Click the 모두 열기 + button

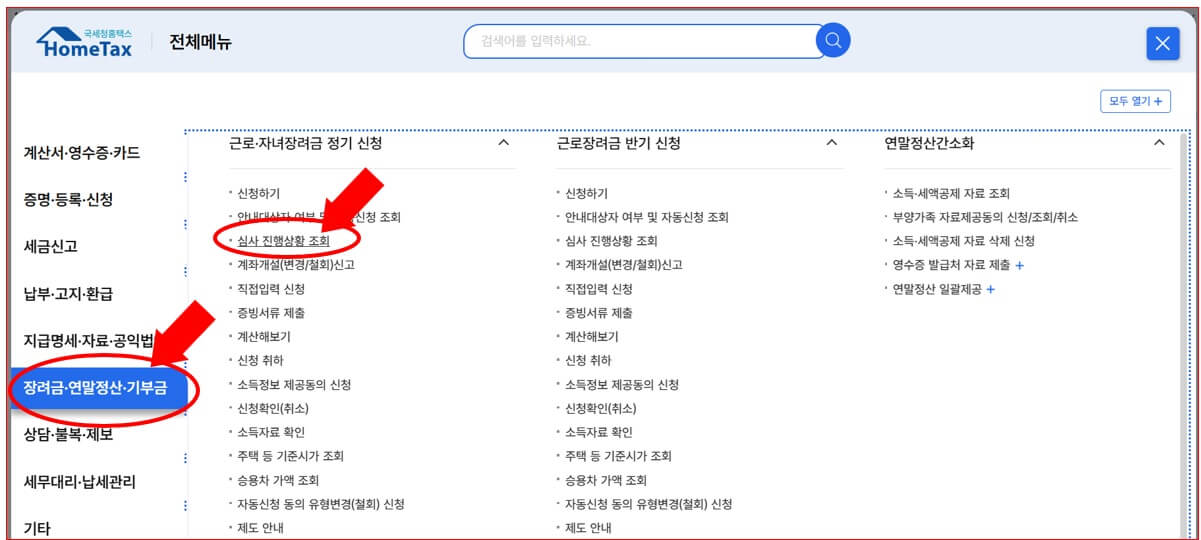tap(1135, 101)
